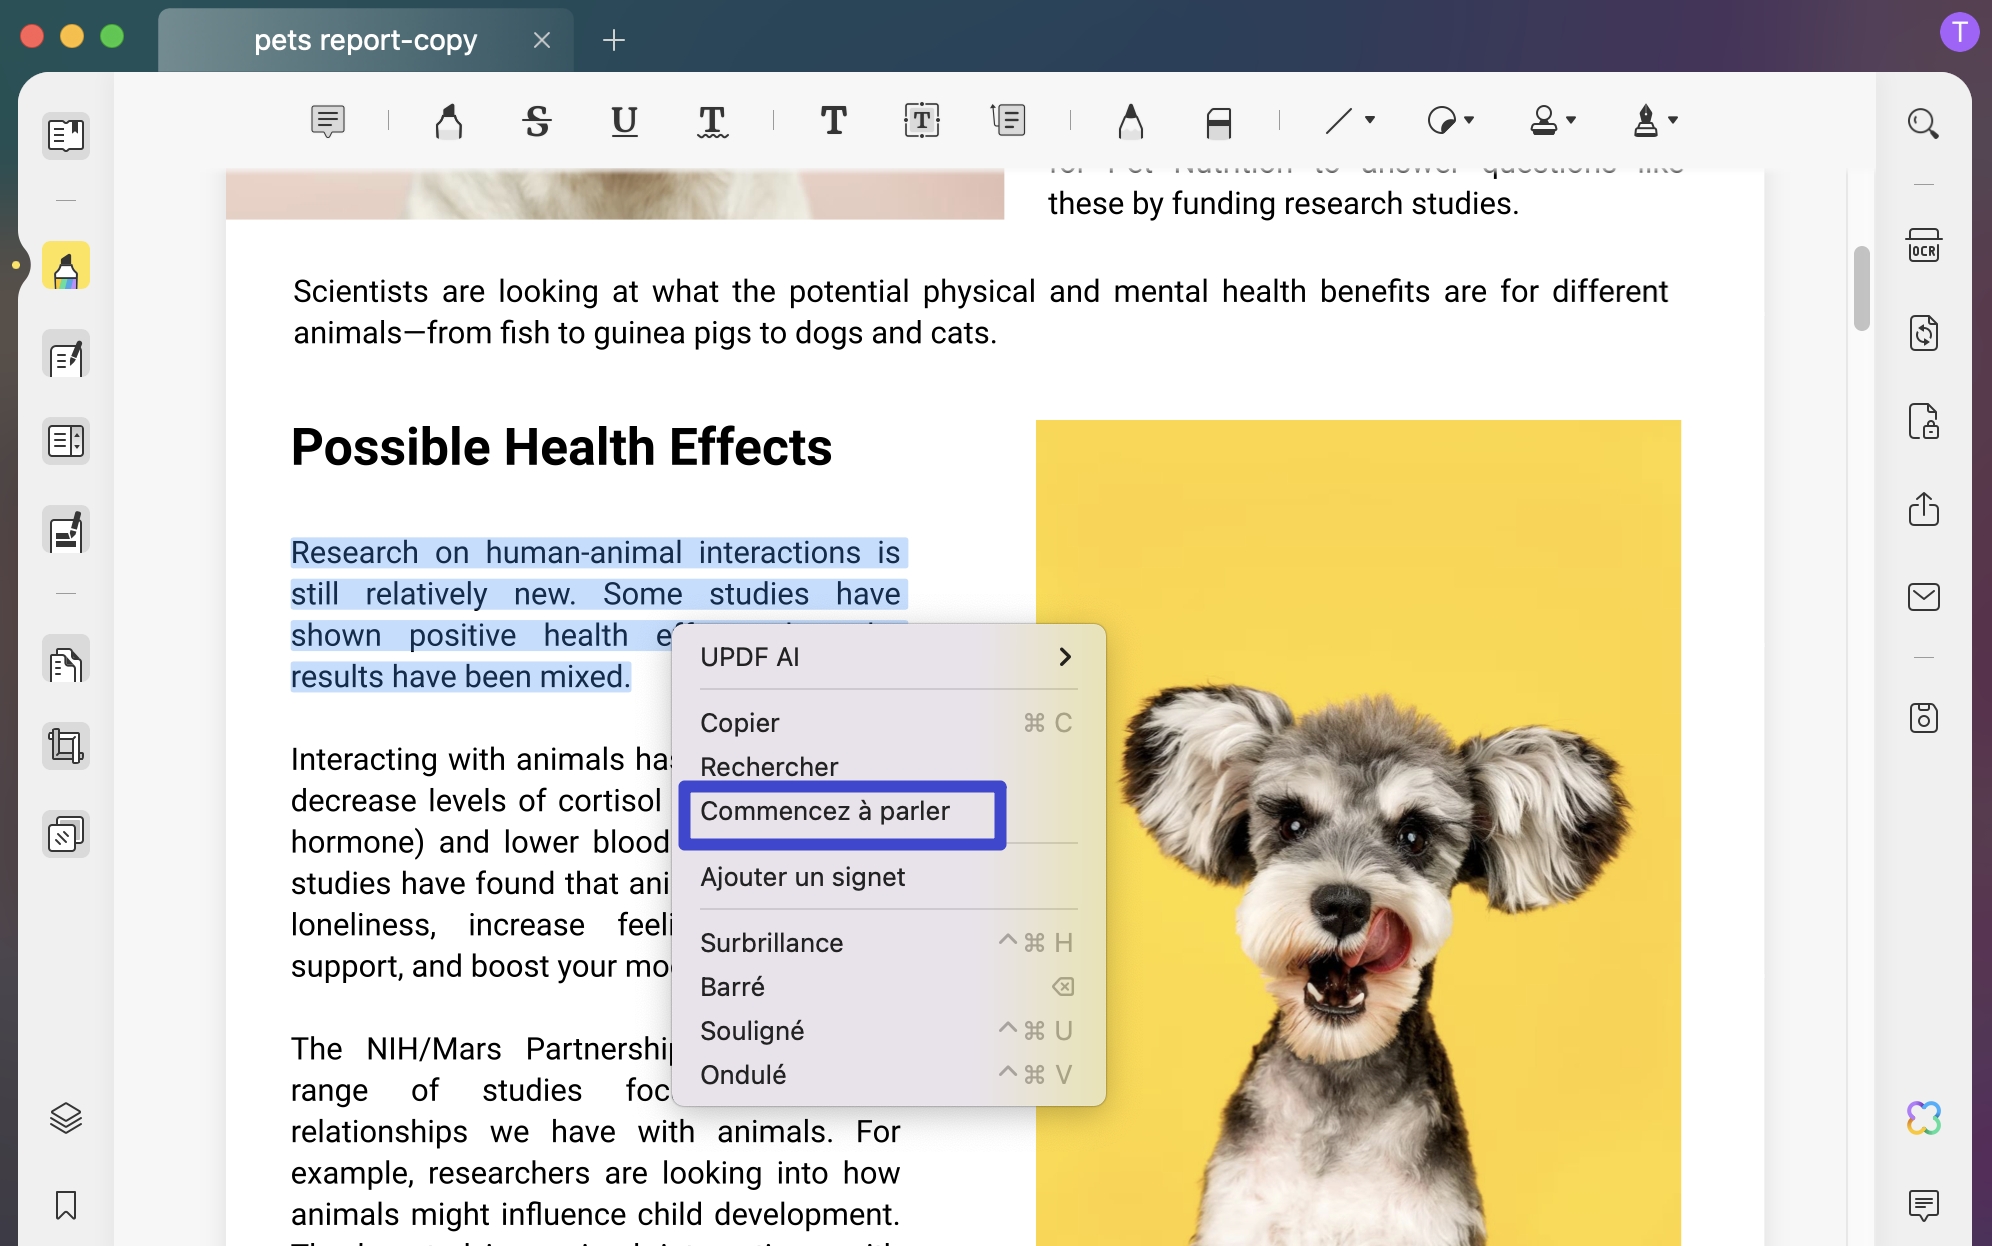
Task: Choose the squiggly underline tool
Action: [712, 121]
